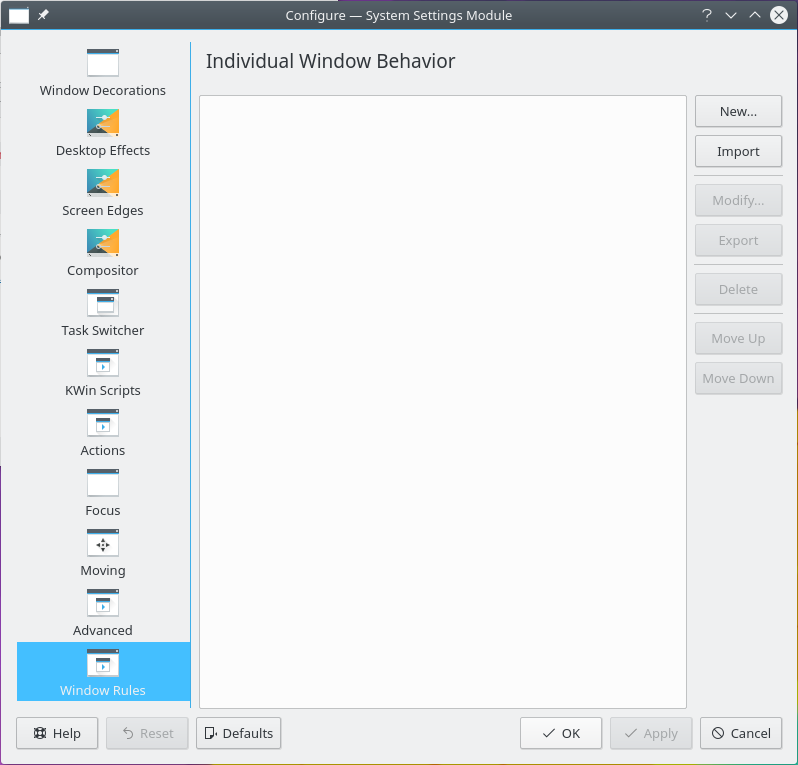Click the New... rule button

point(738,111)
